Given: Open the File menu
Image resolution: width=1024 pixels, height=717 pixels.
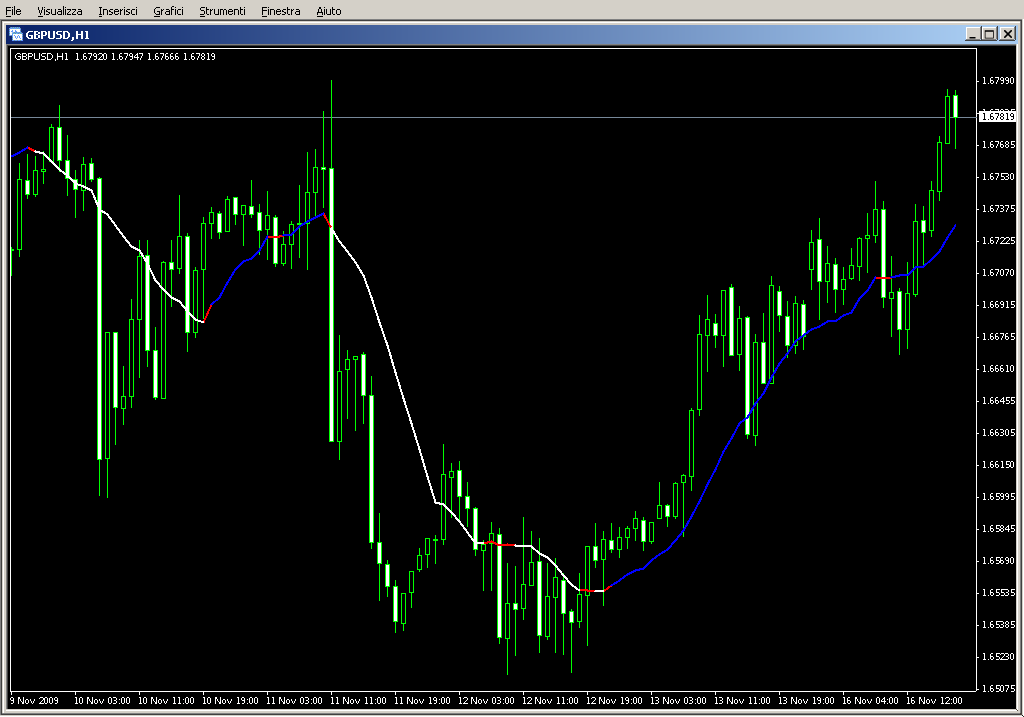Looking at the screenshot, I should tap(13, 11).
